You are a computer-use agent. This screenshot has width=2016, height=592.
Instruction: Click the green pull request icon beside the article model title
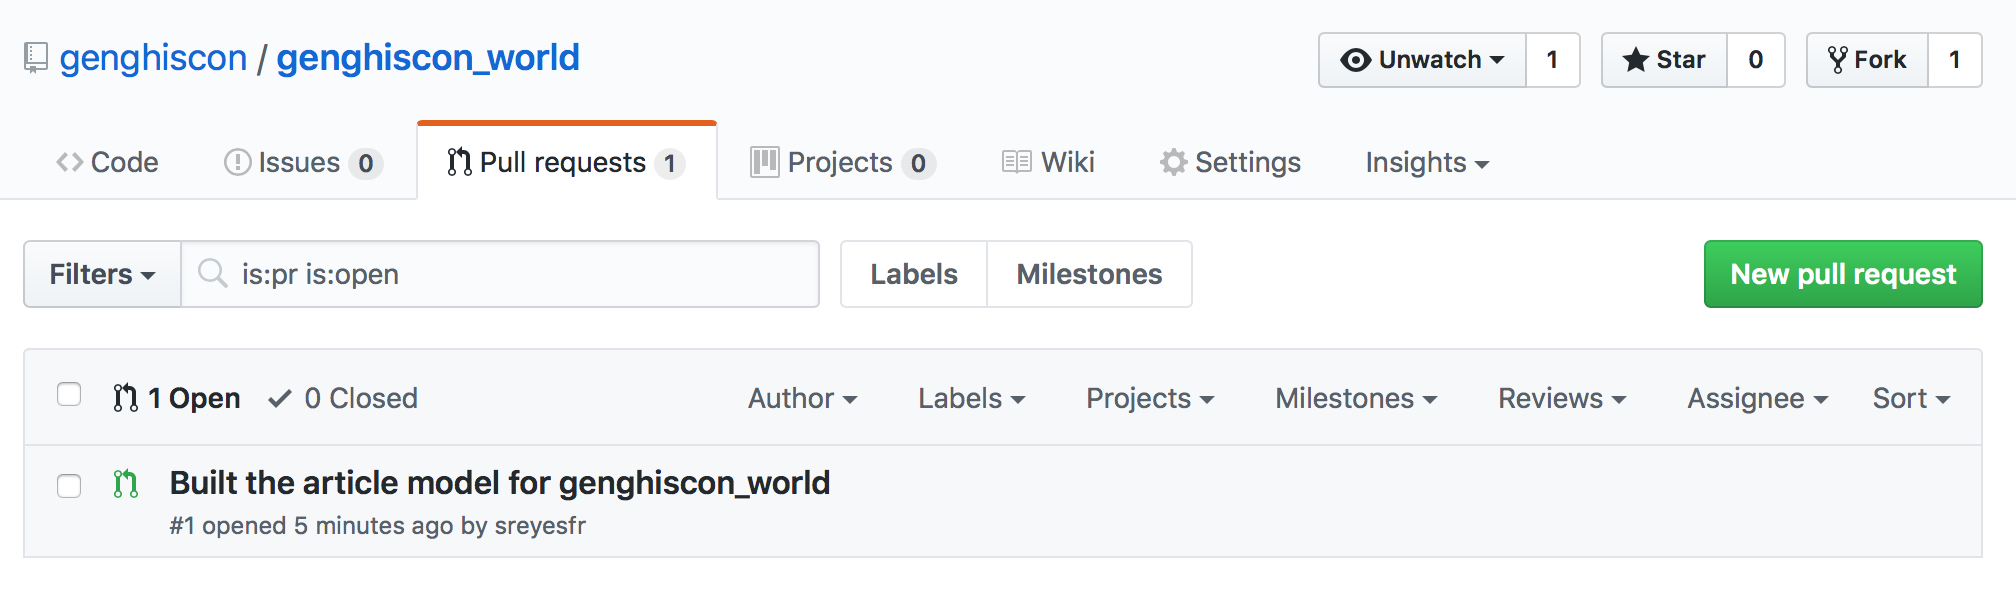point(126,484)
